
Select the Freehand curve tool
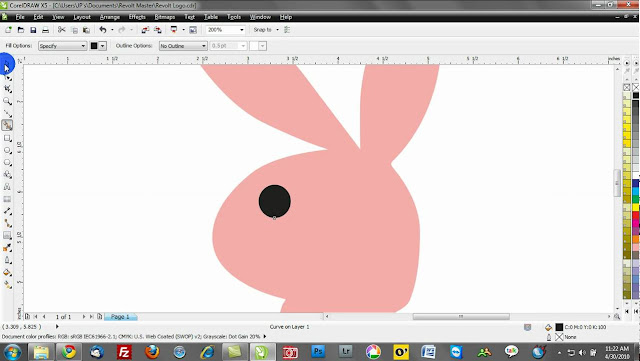point(7,113)
